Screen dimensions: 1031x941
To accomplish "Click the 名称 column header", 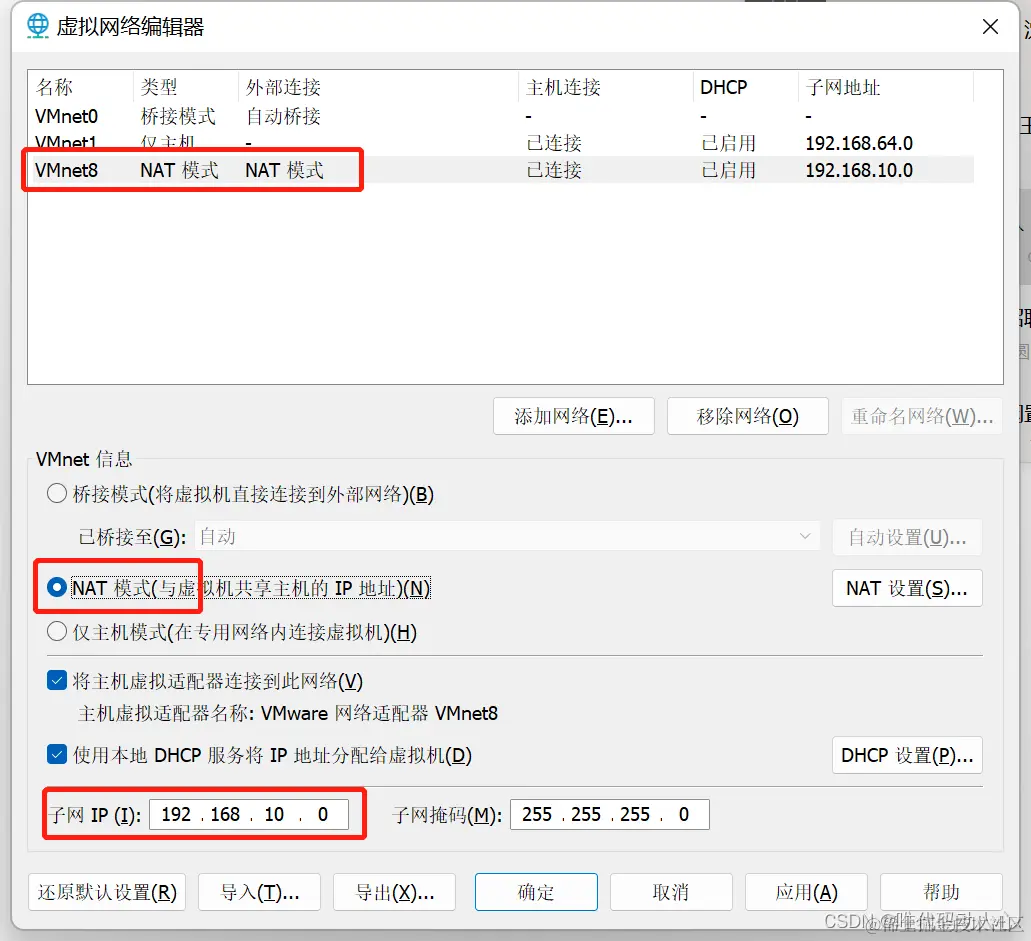I will [82, 87].
